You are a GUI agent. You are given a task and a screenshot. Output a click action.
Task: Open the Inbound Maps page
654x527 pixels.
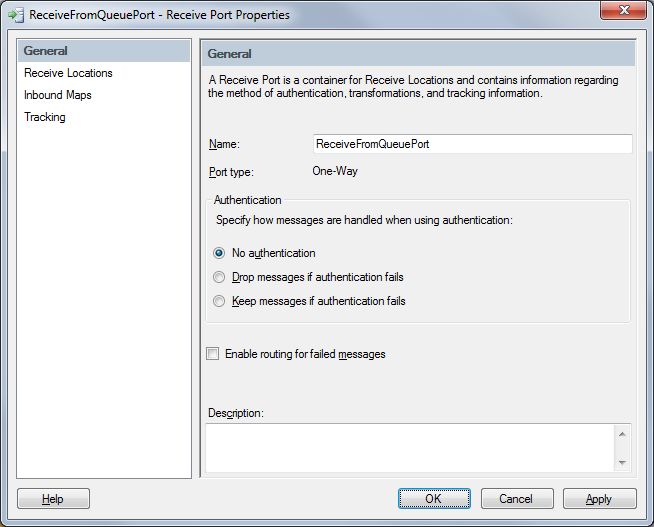pyautogui.click(x=58, y=95)
